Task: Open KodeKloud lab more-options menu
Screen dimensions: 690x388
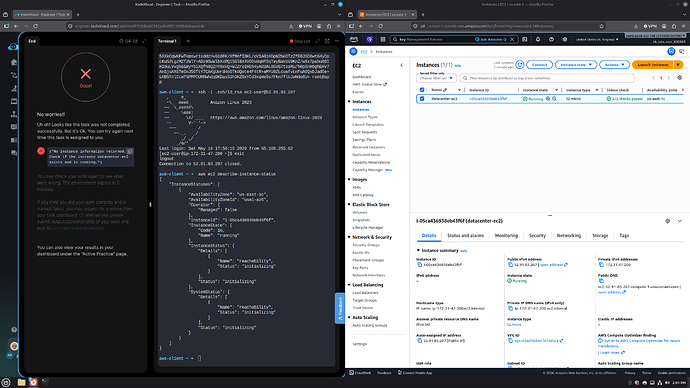Action: coord(337,41)
